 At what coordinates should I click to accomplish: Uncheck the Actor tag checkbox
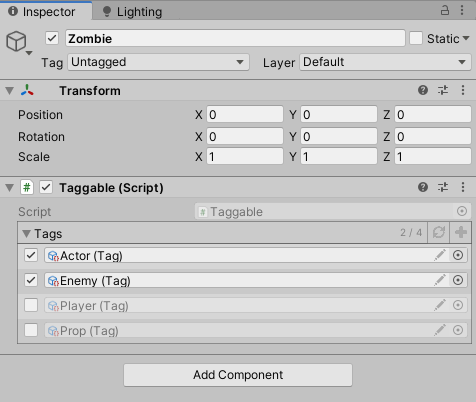tap(31, 255)
